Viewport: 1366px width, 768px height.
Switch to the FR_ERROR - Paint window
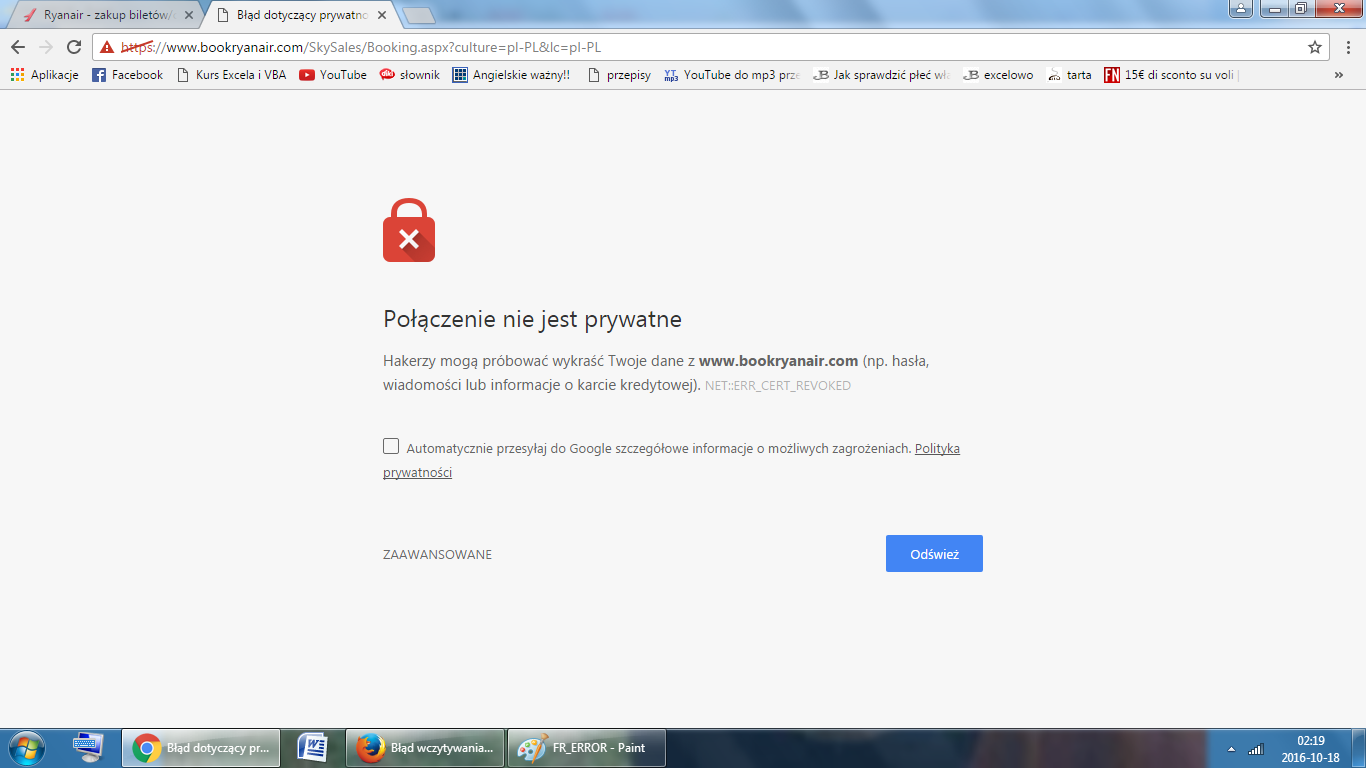(x=587, y=748)
